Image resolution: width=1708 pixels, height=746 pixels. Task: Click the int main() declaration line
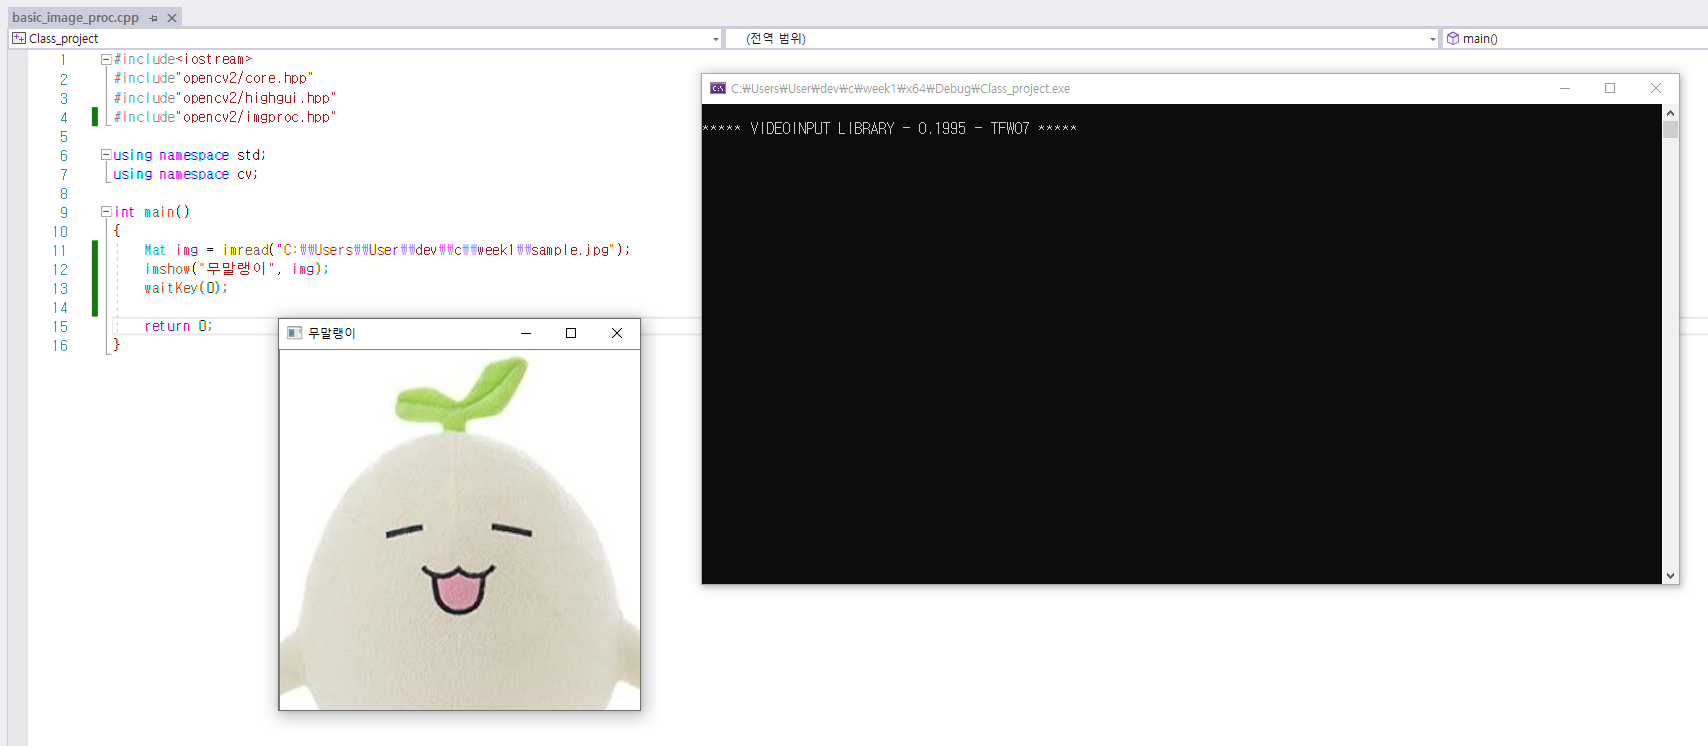[152, 212]
